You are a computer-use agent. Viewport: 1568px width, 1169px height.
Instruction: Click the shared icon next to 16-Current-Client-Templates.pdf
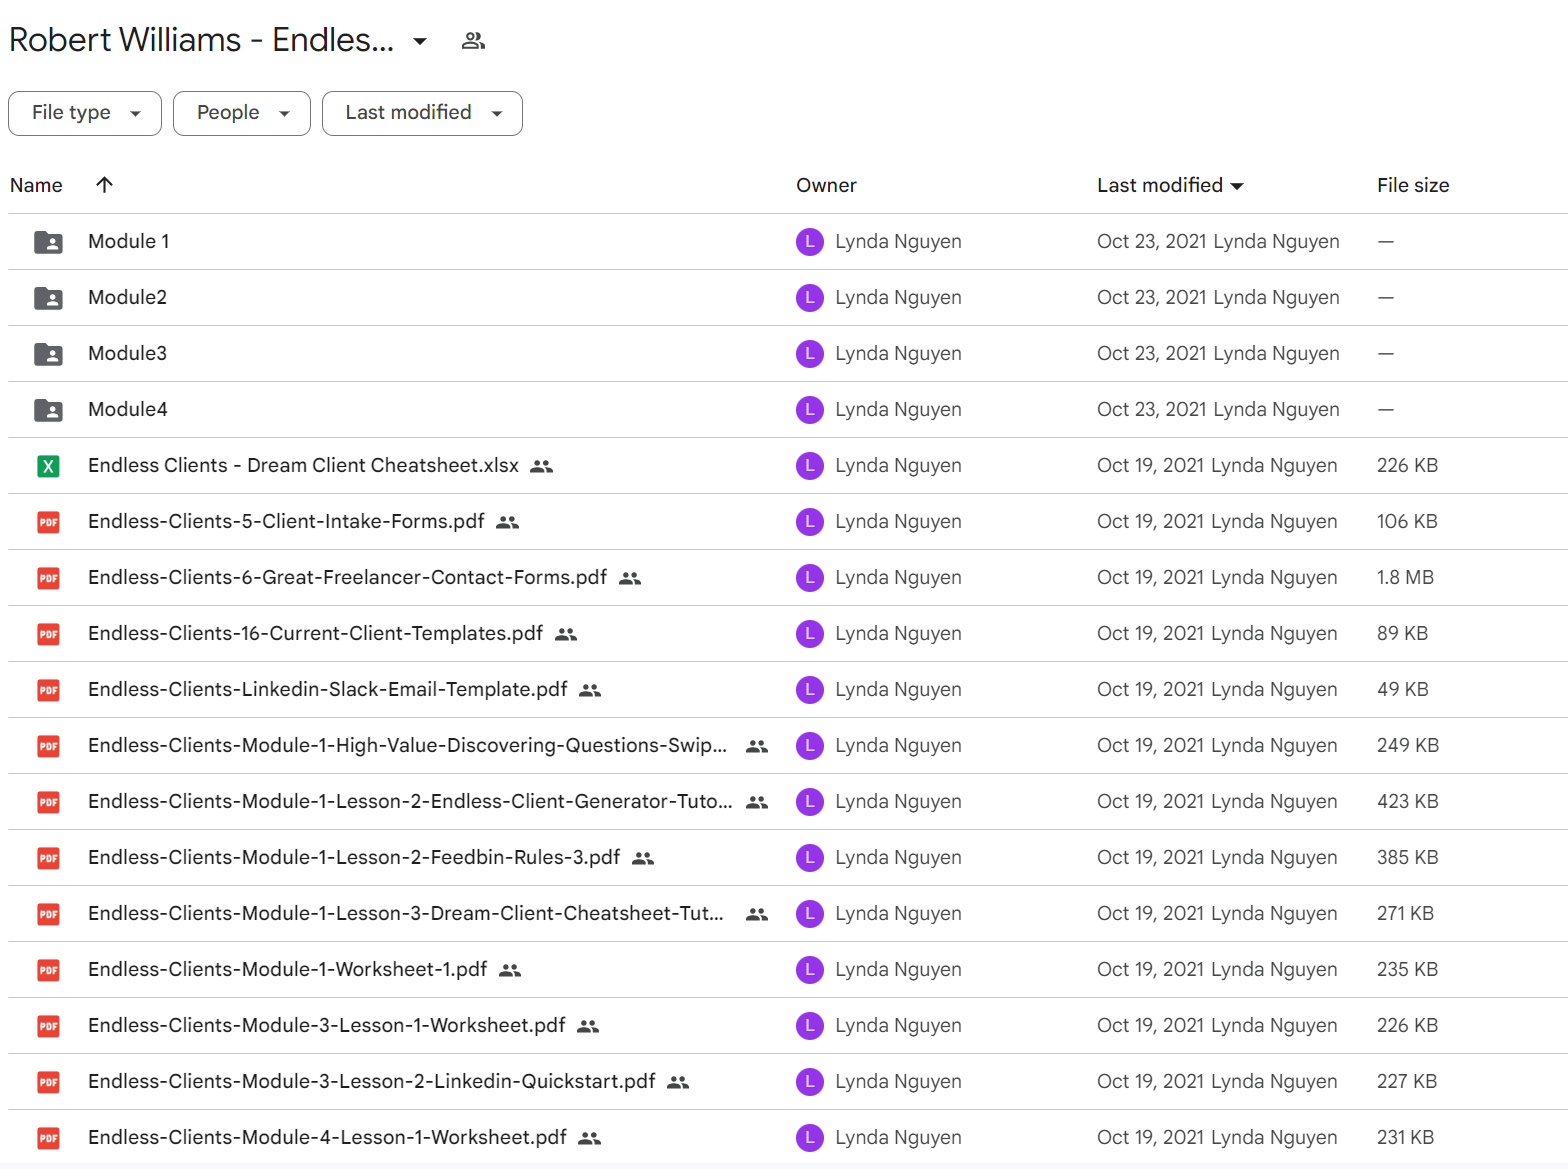[x=566, y=634]
